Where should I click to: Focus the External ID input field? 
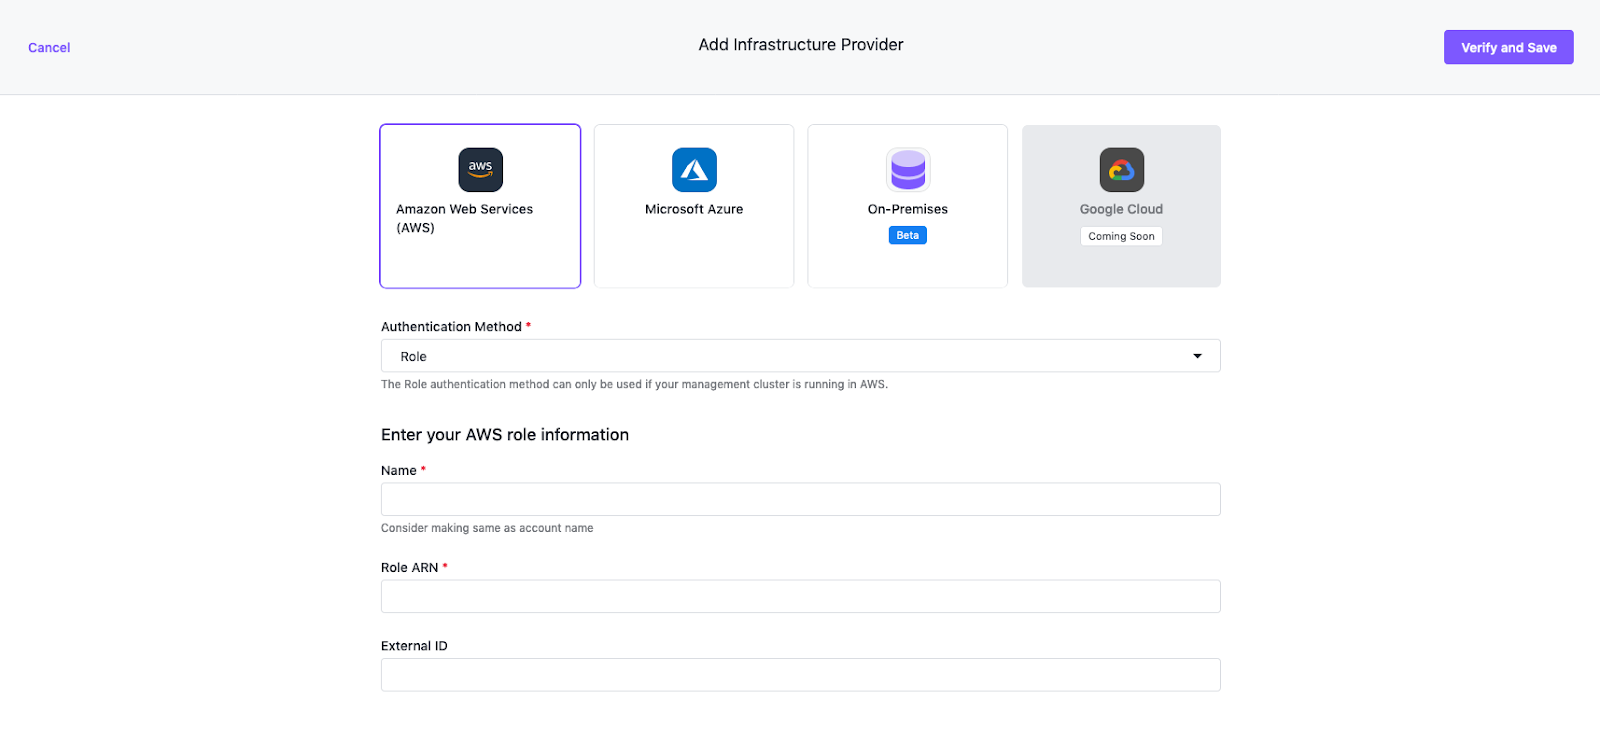coord(800,674)
